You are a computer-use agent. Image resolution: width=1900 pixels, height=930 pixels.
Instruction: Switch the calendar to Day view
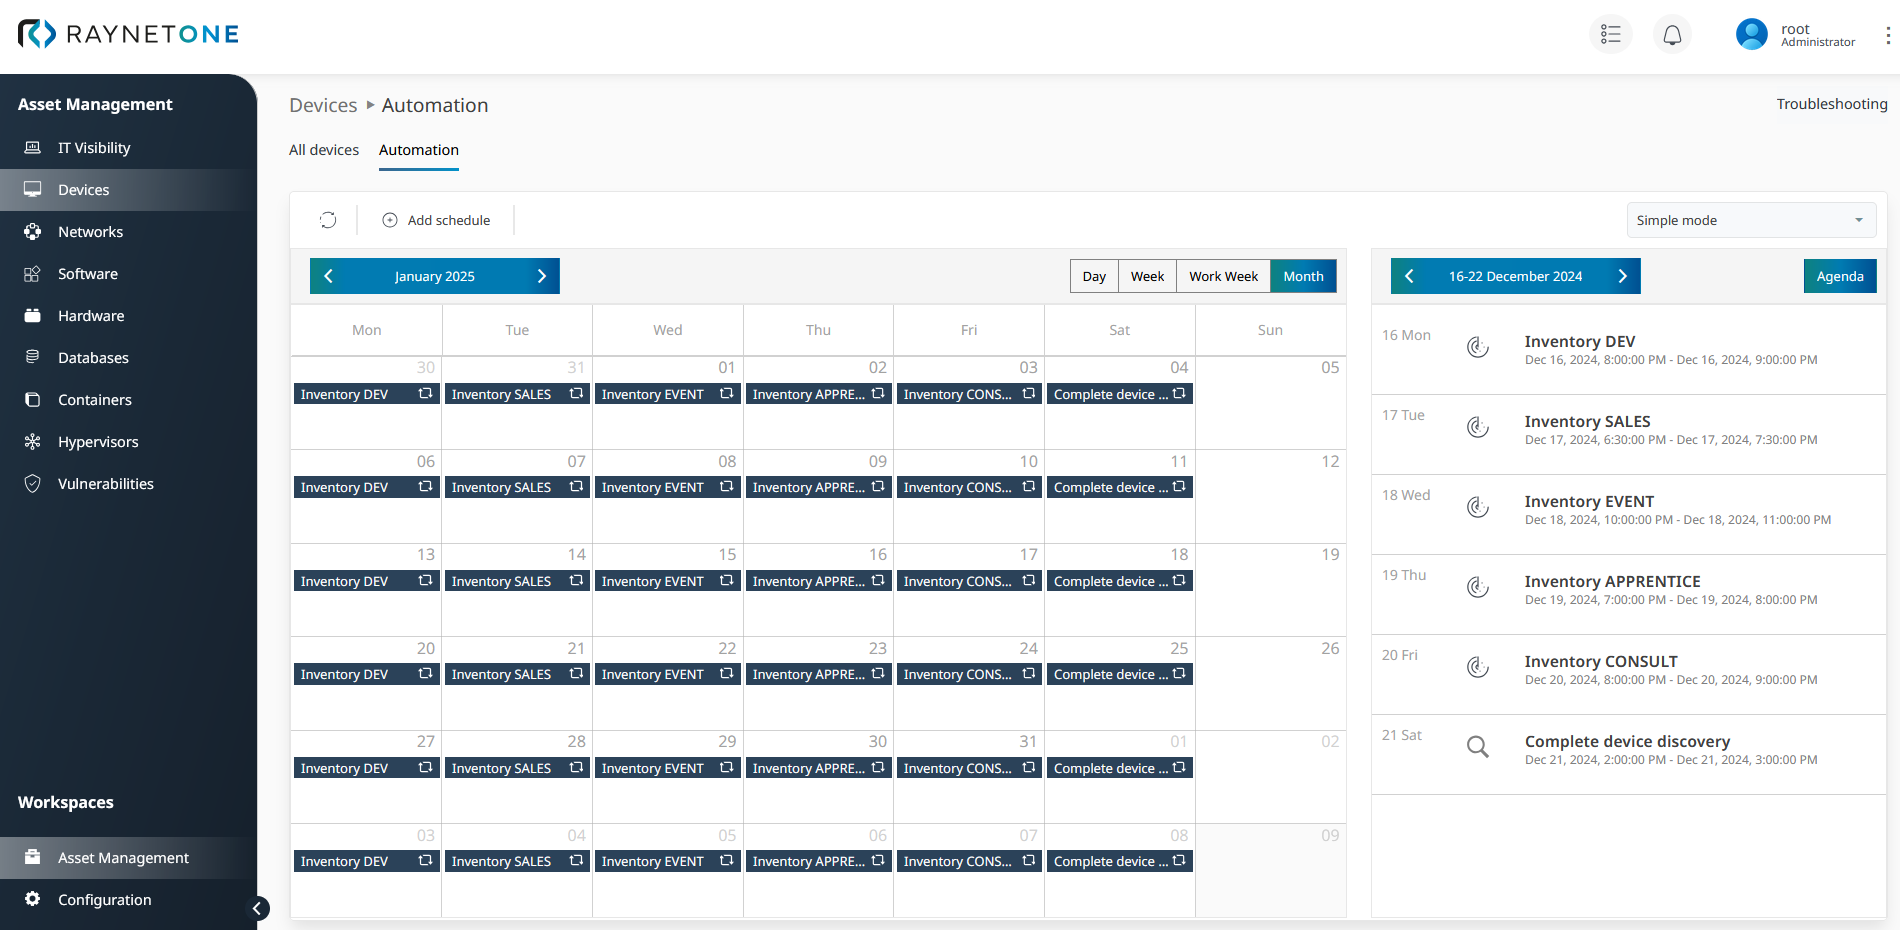coord(1094,277)
